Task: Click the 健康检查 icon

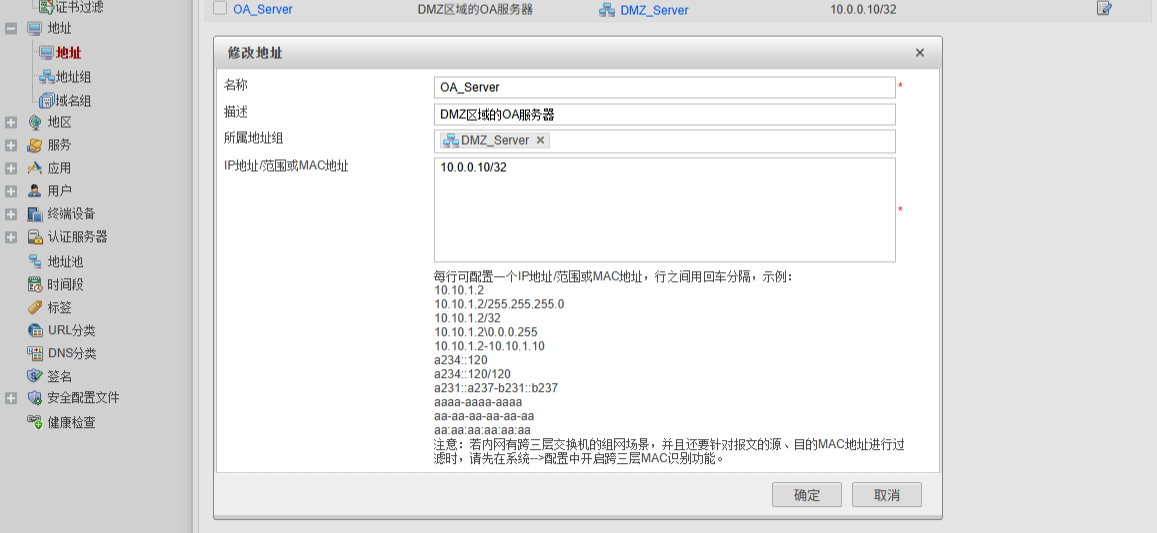Action: tap(35, 422)
